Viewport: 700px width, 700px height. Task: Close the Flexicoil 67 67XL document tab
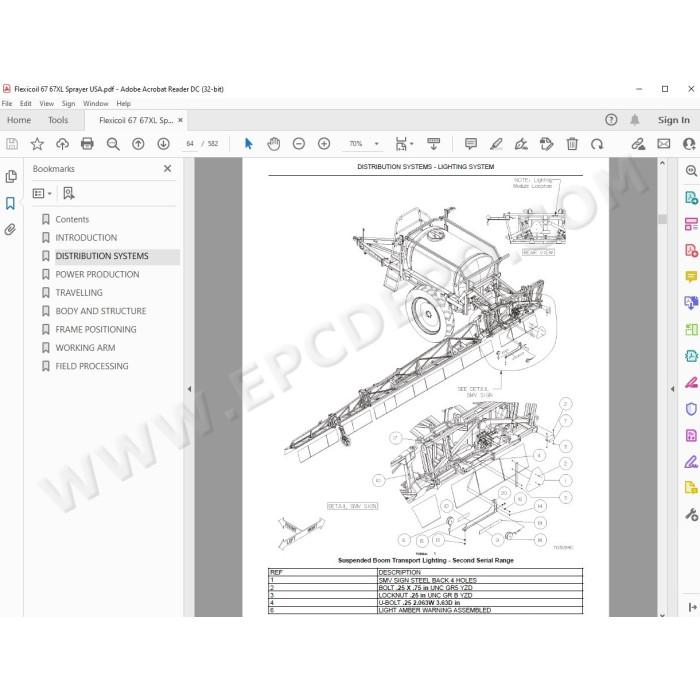point(180,120)
